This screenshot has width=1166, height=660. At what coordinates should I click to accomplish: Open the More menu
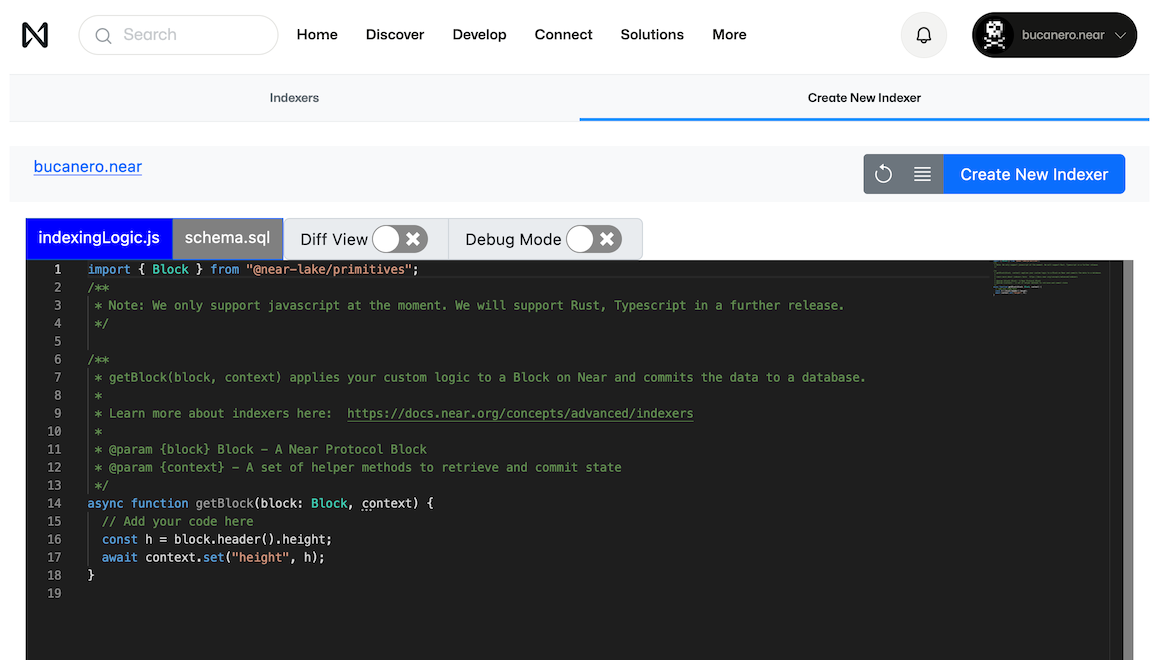click(x=729, y=35)
